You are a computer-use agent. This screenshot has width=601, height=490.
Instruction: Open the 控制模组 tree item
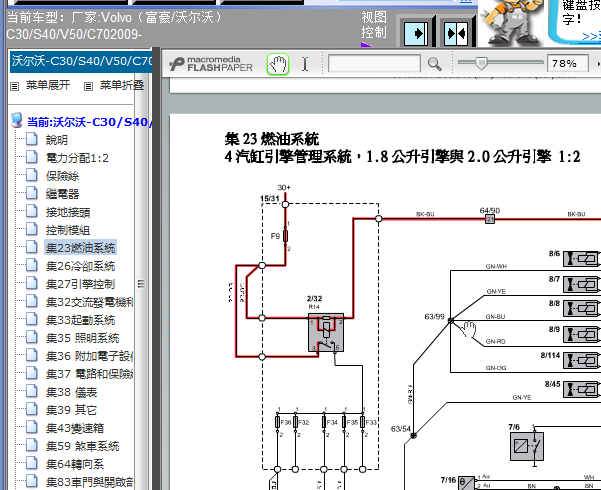(68, 230)
